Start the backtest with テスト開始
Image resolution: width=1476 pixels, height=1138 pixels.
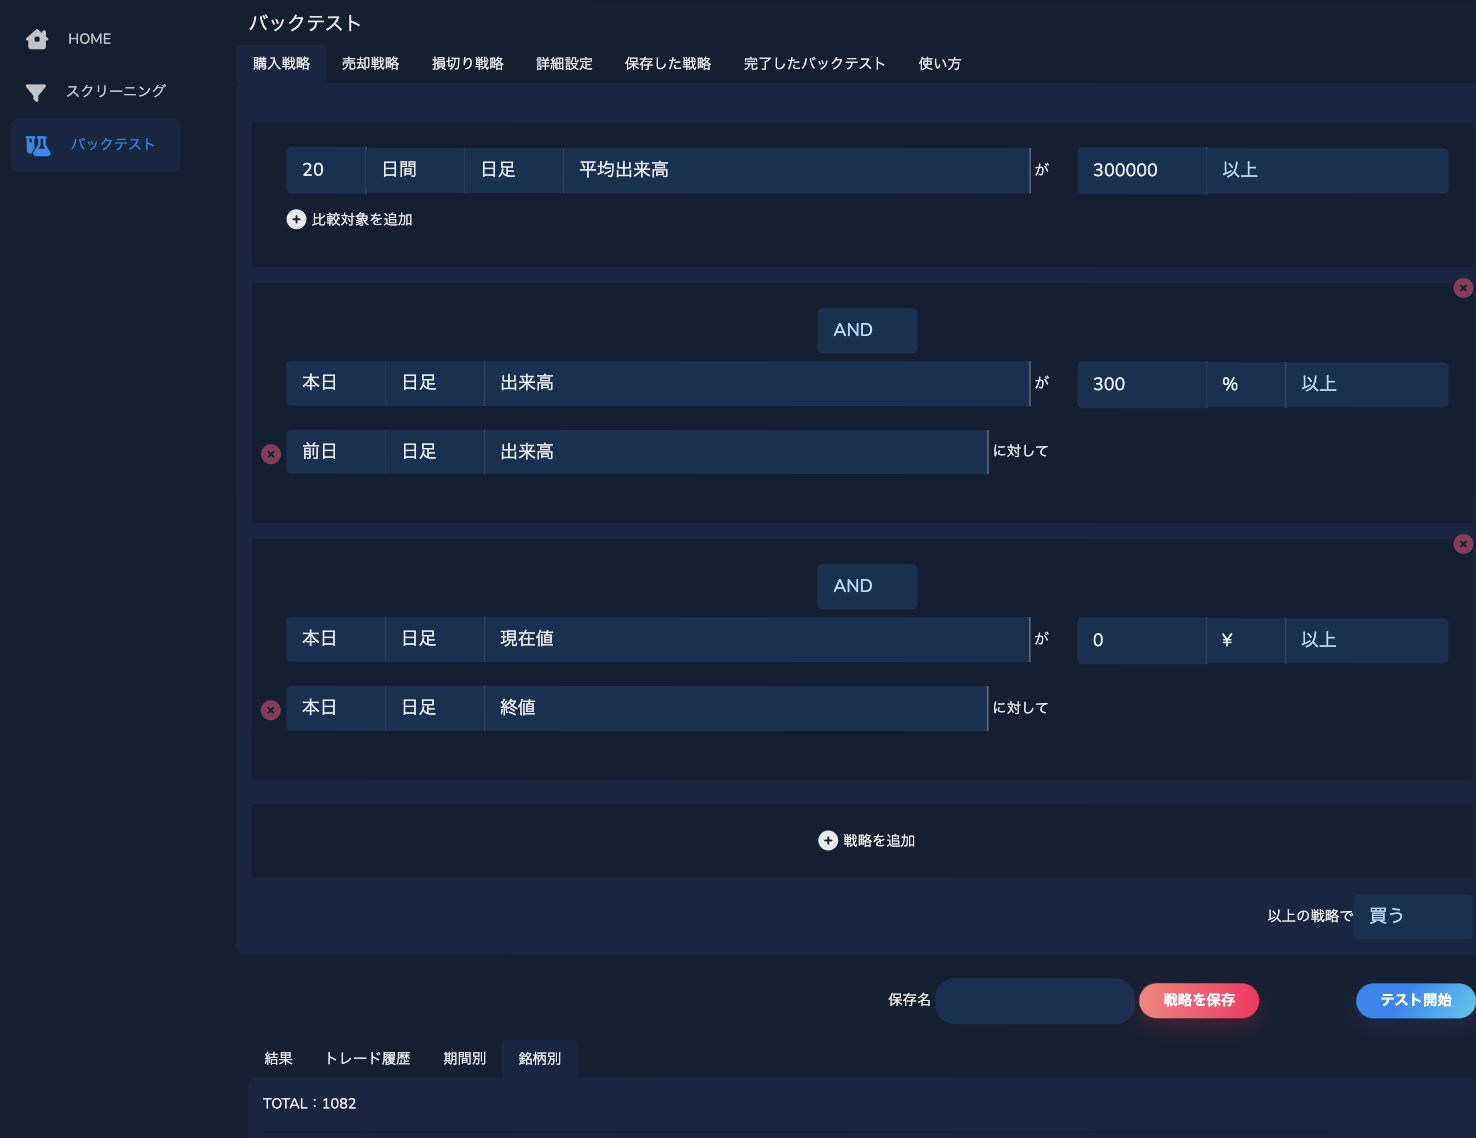click(1415, 1001)
